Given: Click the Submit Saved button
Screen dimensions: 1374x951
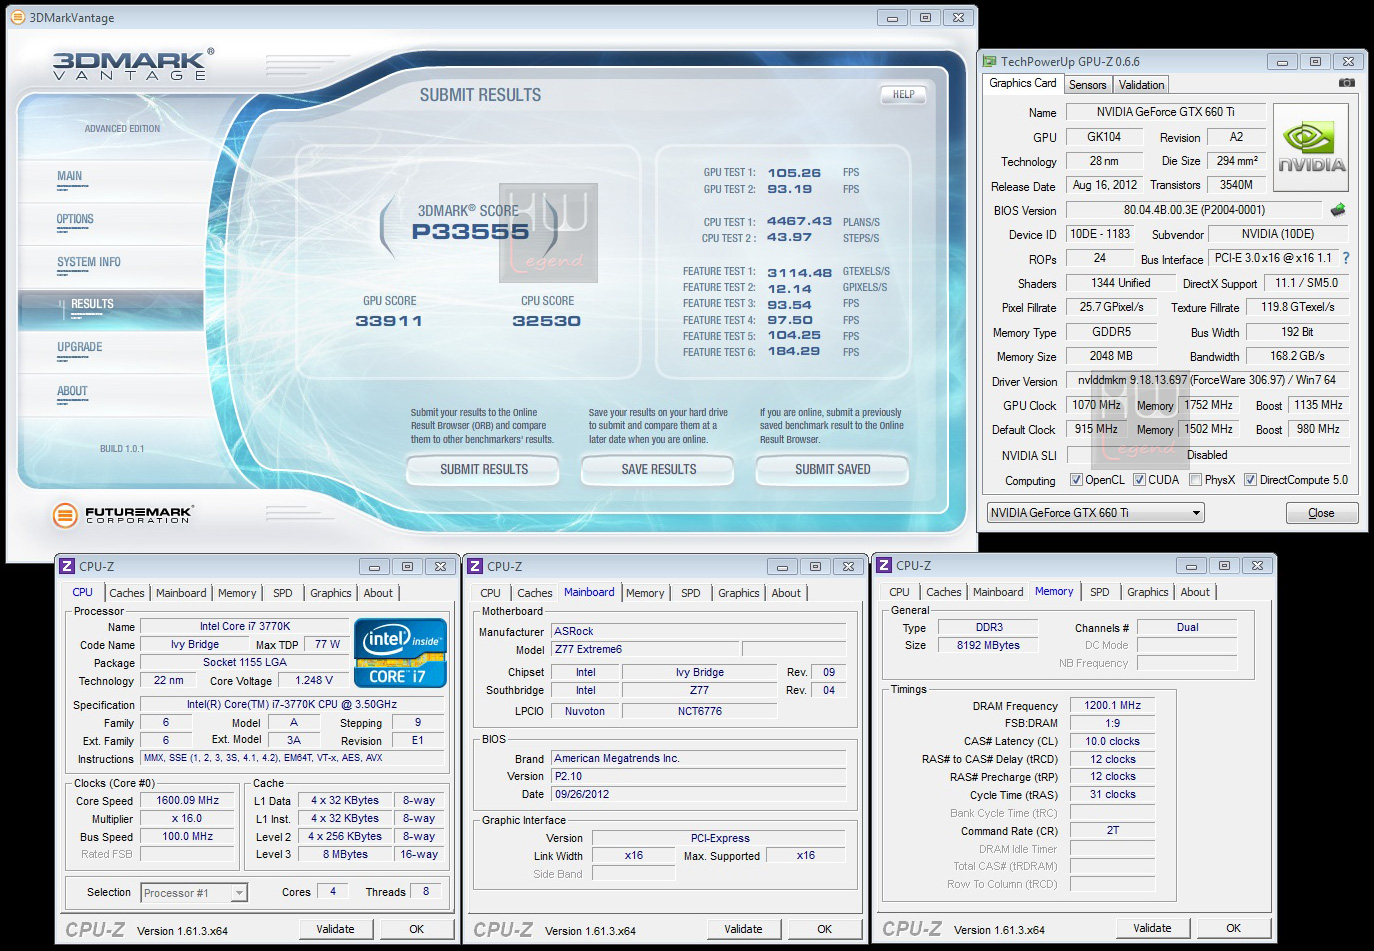Looking at the screenshot, I should [x=832, y=469].
